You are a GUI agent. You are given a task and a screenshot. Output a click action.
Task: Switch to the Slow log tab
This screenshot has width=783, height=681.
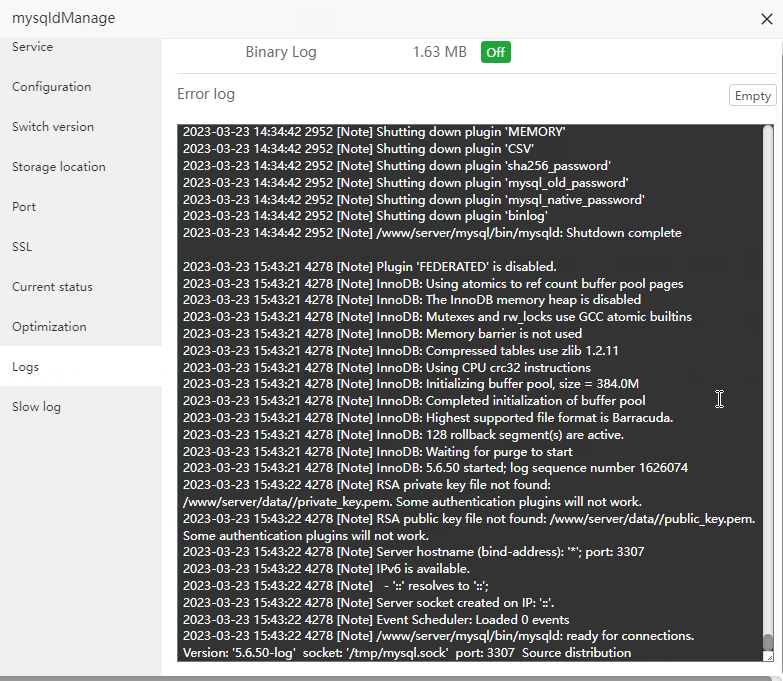[x=36, y=407]
